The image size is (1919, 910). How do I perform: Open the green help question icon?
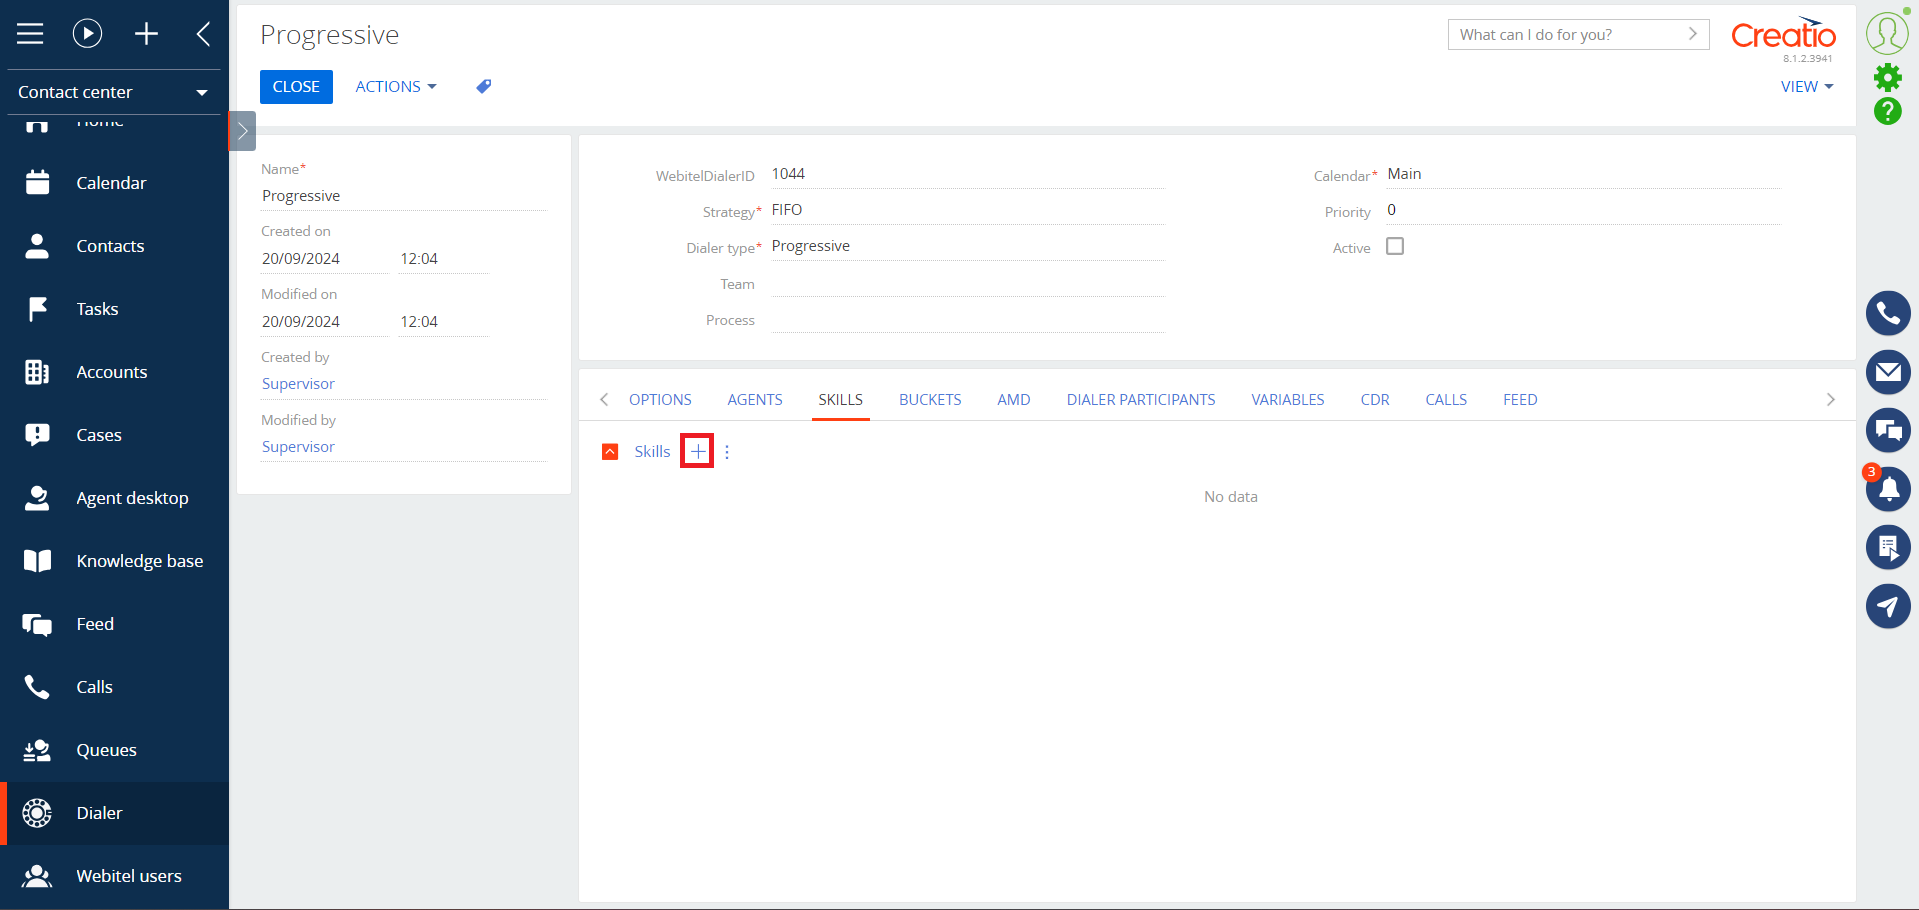pos(1888,111)
